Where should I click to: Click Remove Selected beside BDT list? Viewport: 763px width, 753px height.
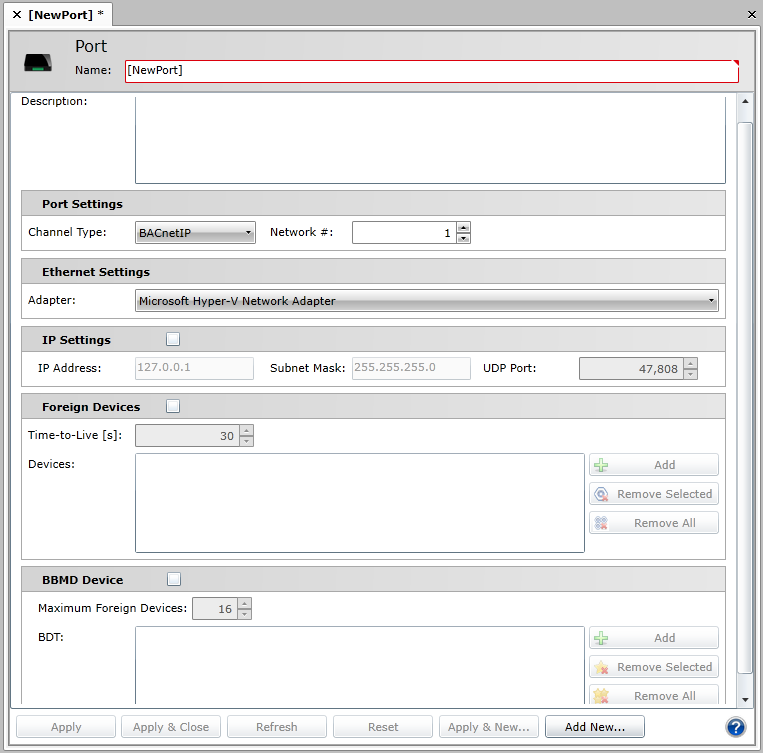click(x=654, y=667)
